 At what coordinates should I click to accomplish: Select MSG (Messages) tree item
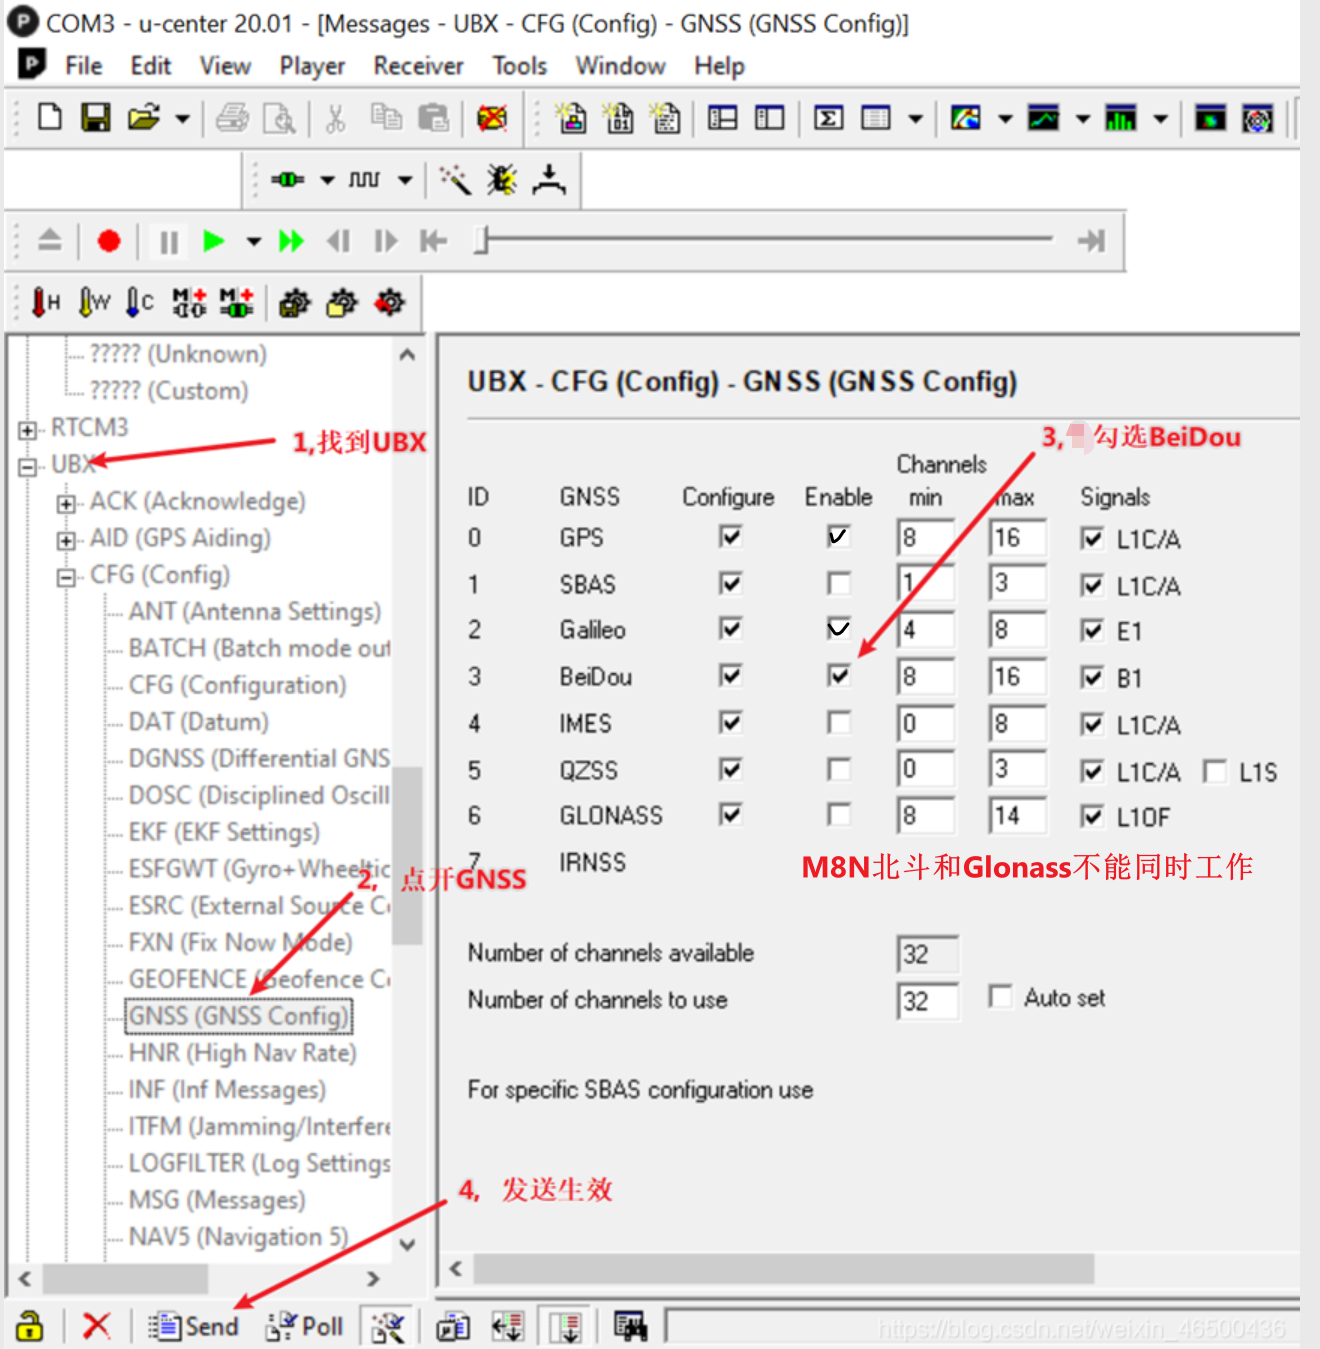(x=217, y=1200)
